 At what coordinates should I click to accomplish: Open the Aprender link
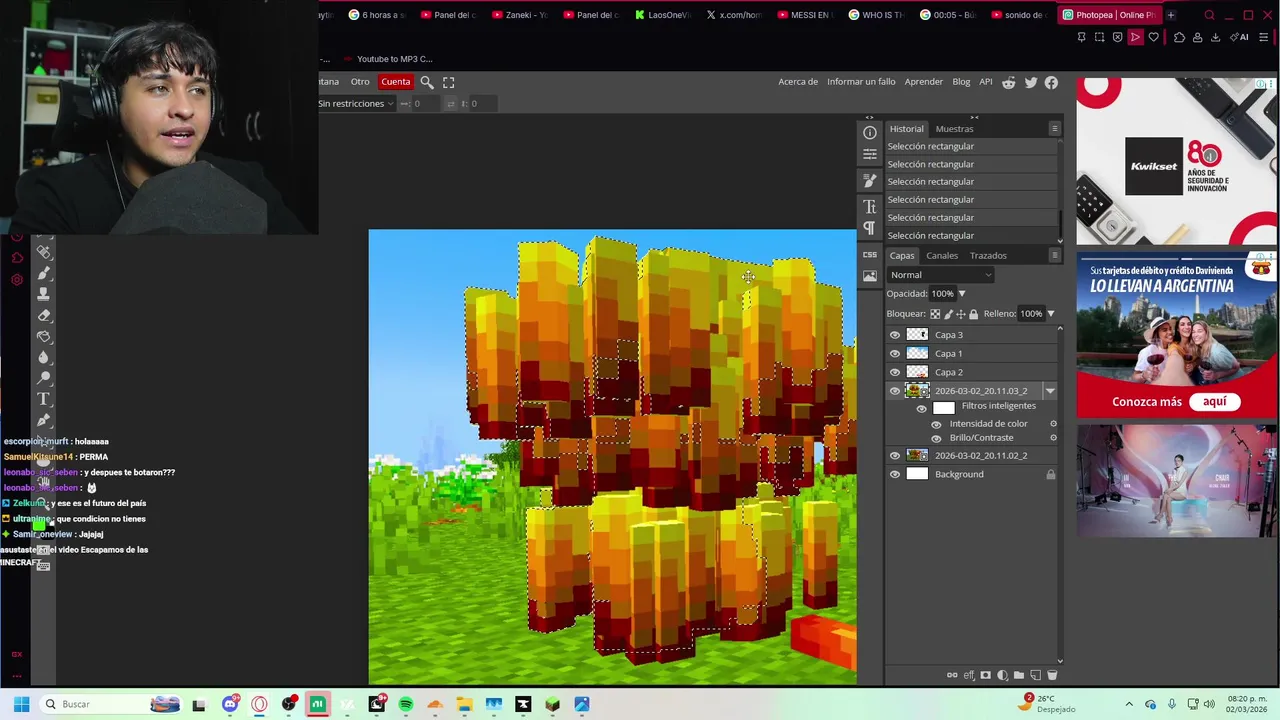(x=924, y=82)
